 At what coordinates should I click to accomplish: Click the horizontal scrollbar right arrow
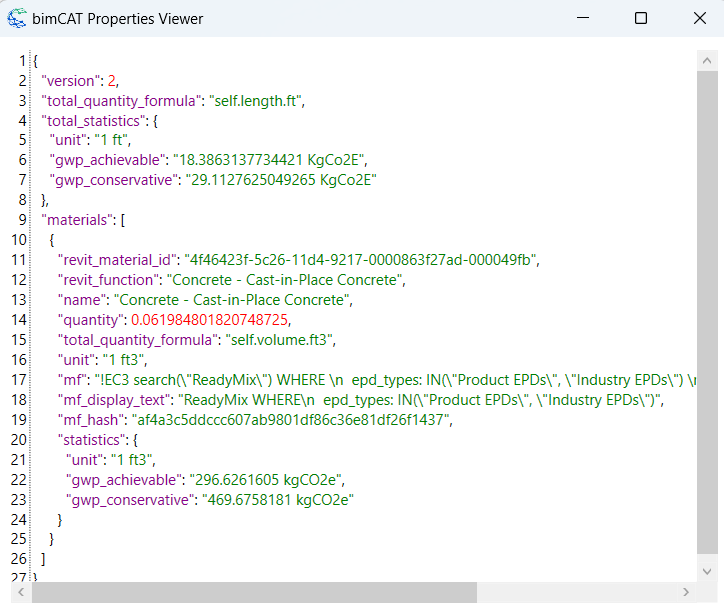pyautogui.click(x=686, y=592)
